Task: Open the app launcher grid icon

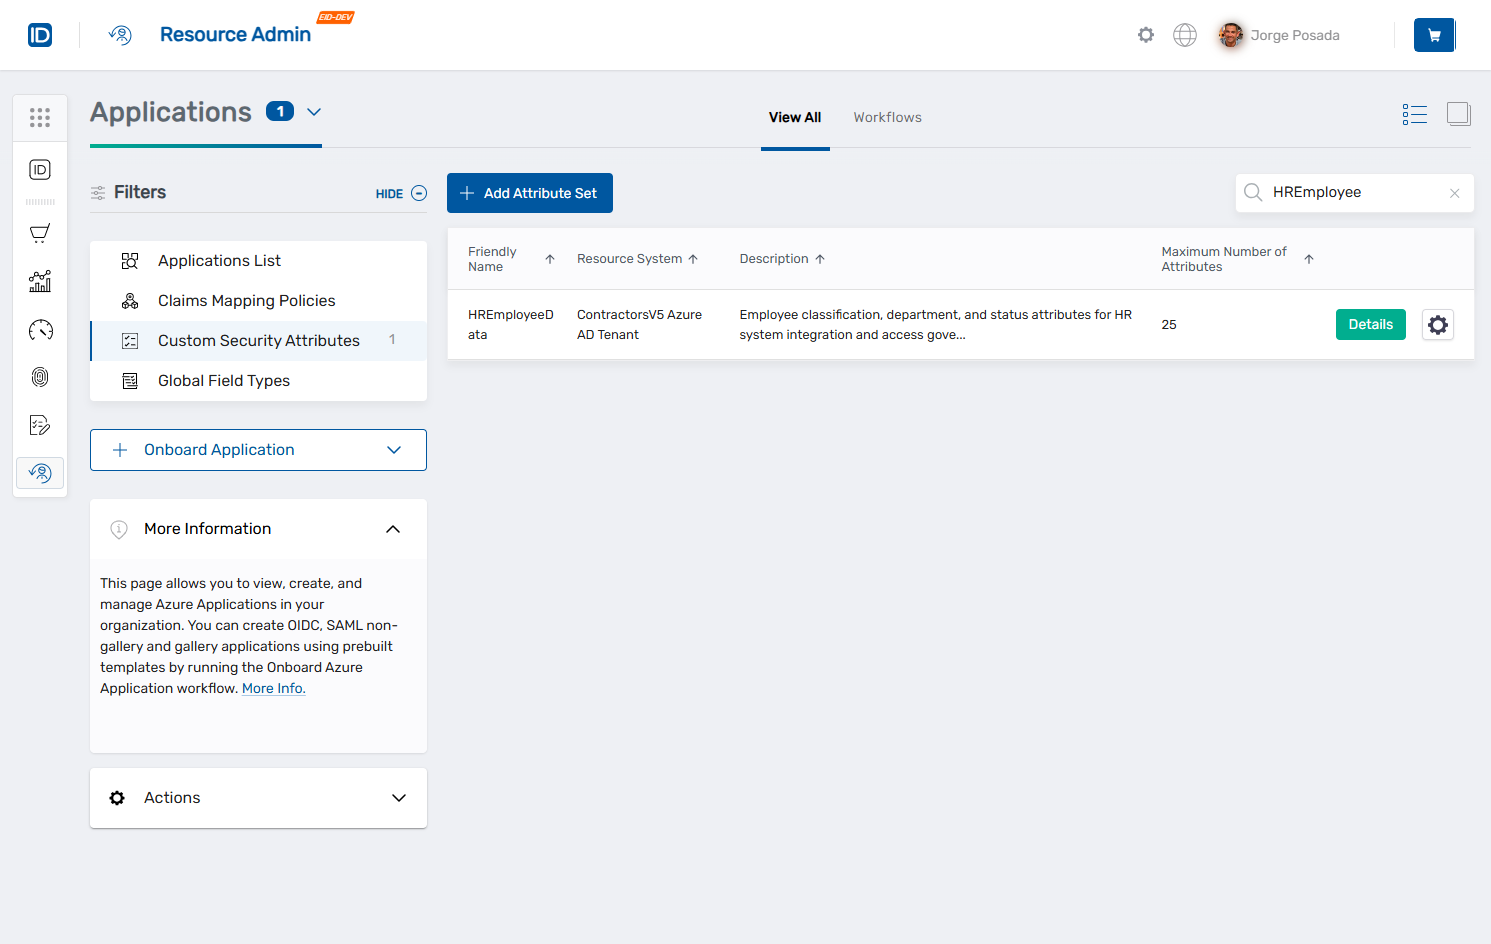Action: [40, 117]
